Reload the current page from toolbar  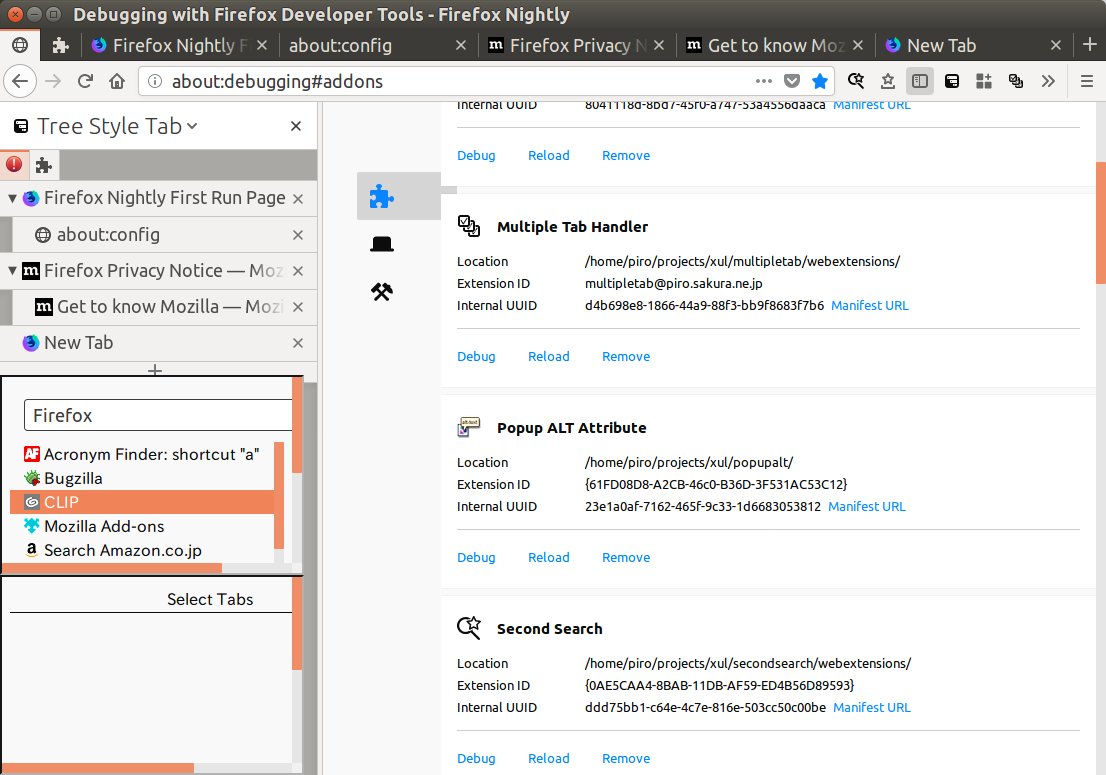point(85,81)
